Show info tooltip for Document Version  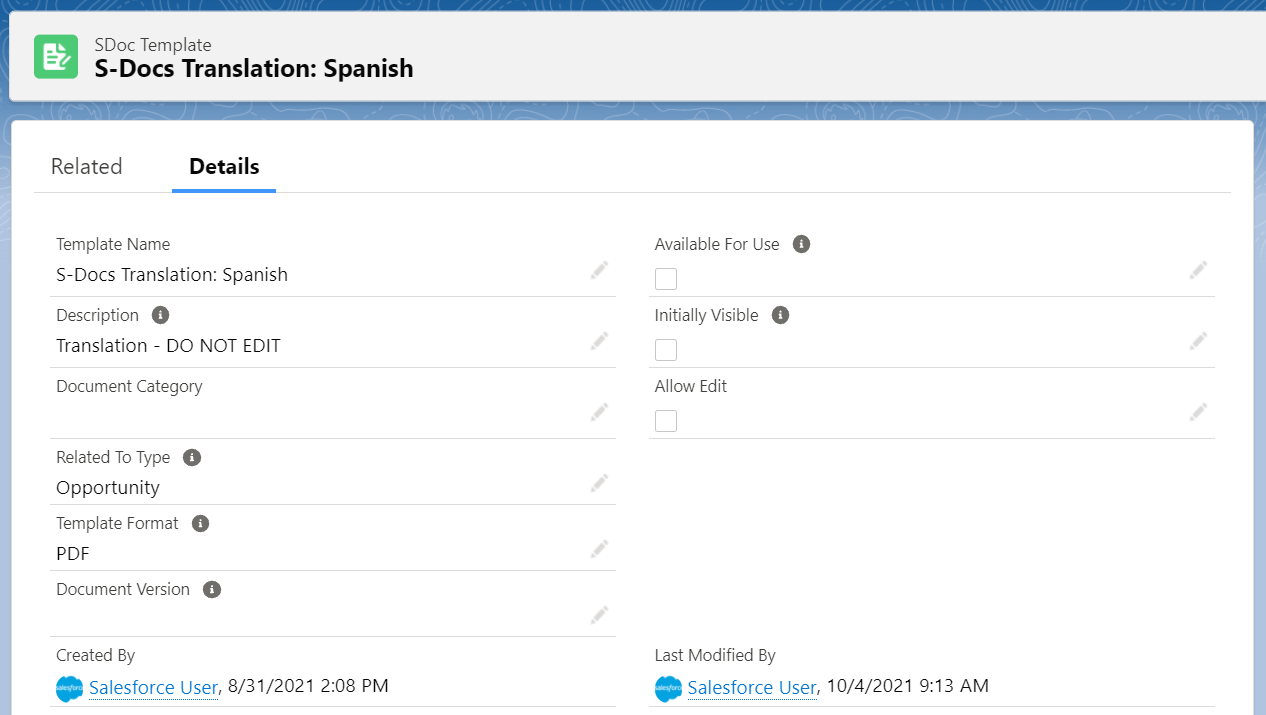pyautogui.click(x=211, y=589)
